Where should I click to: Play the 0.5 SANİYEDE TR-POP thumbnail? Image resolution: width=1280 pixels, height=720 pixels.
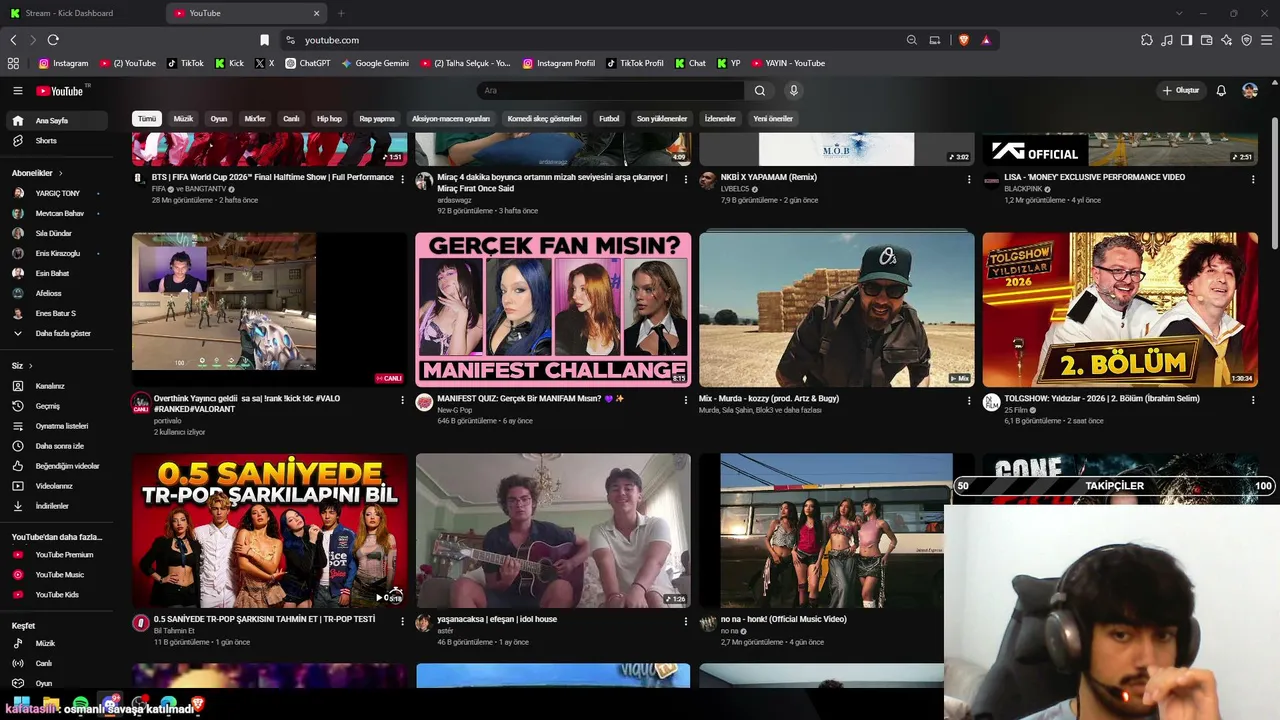pos(270,531)
